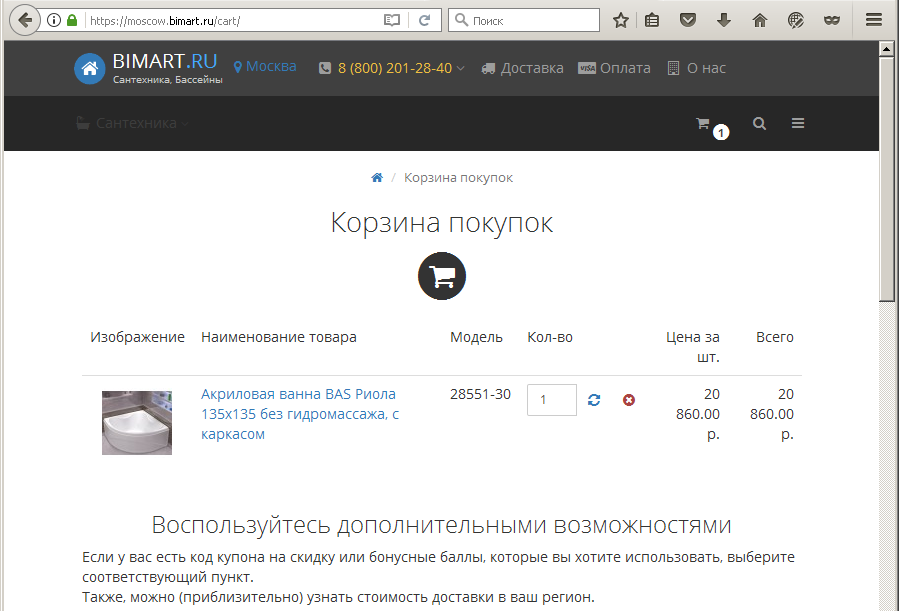Open the hamburger menu in site navbar
The image size is (899, 611).
(798, 124)
